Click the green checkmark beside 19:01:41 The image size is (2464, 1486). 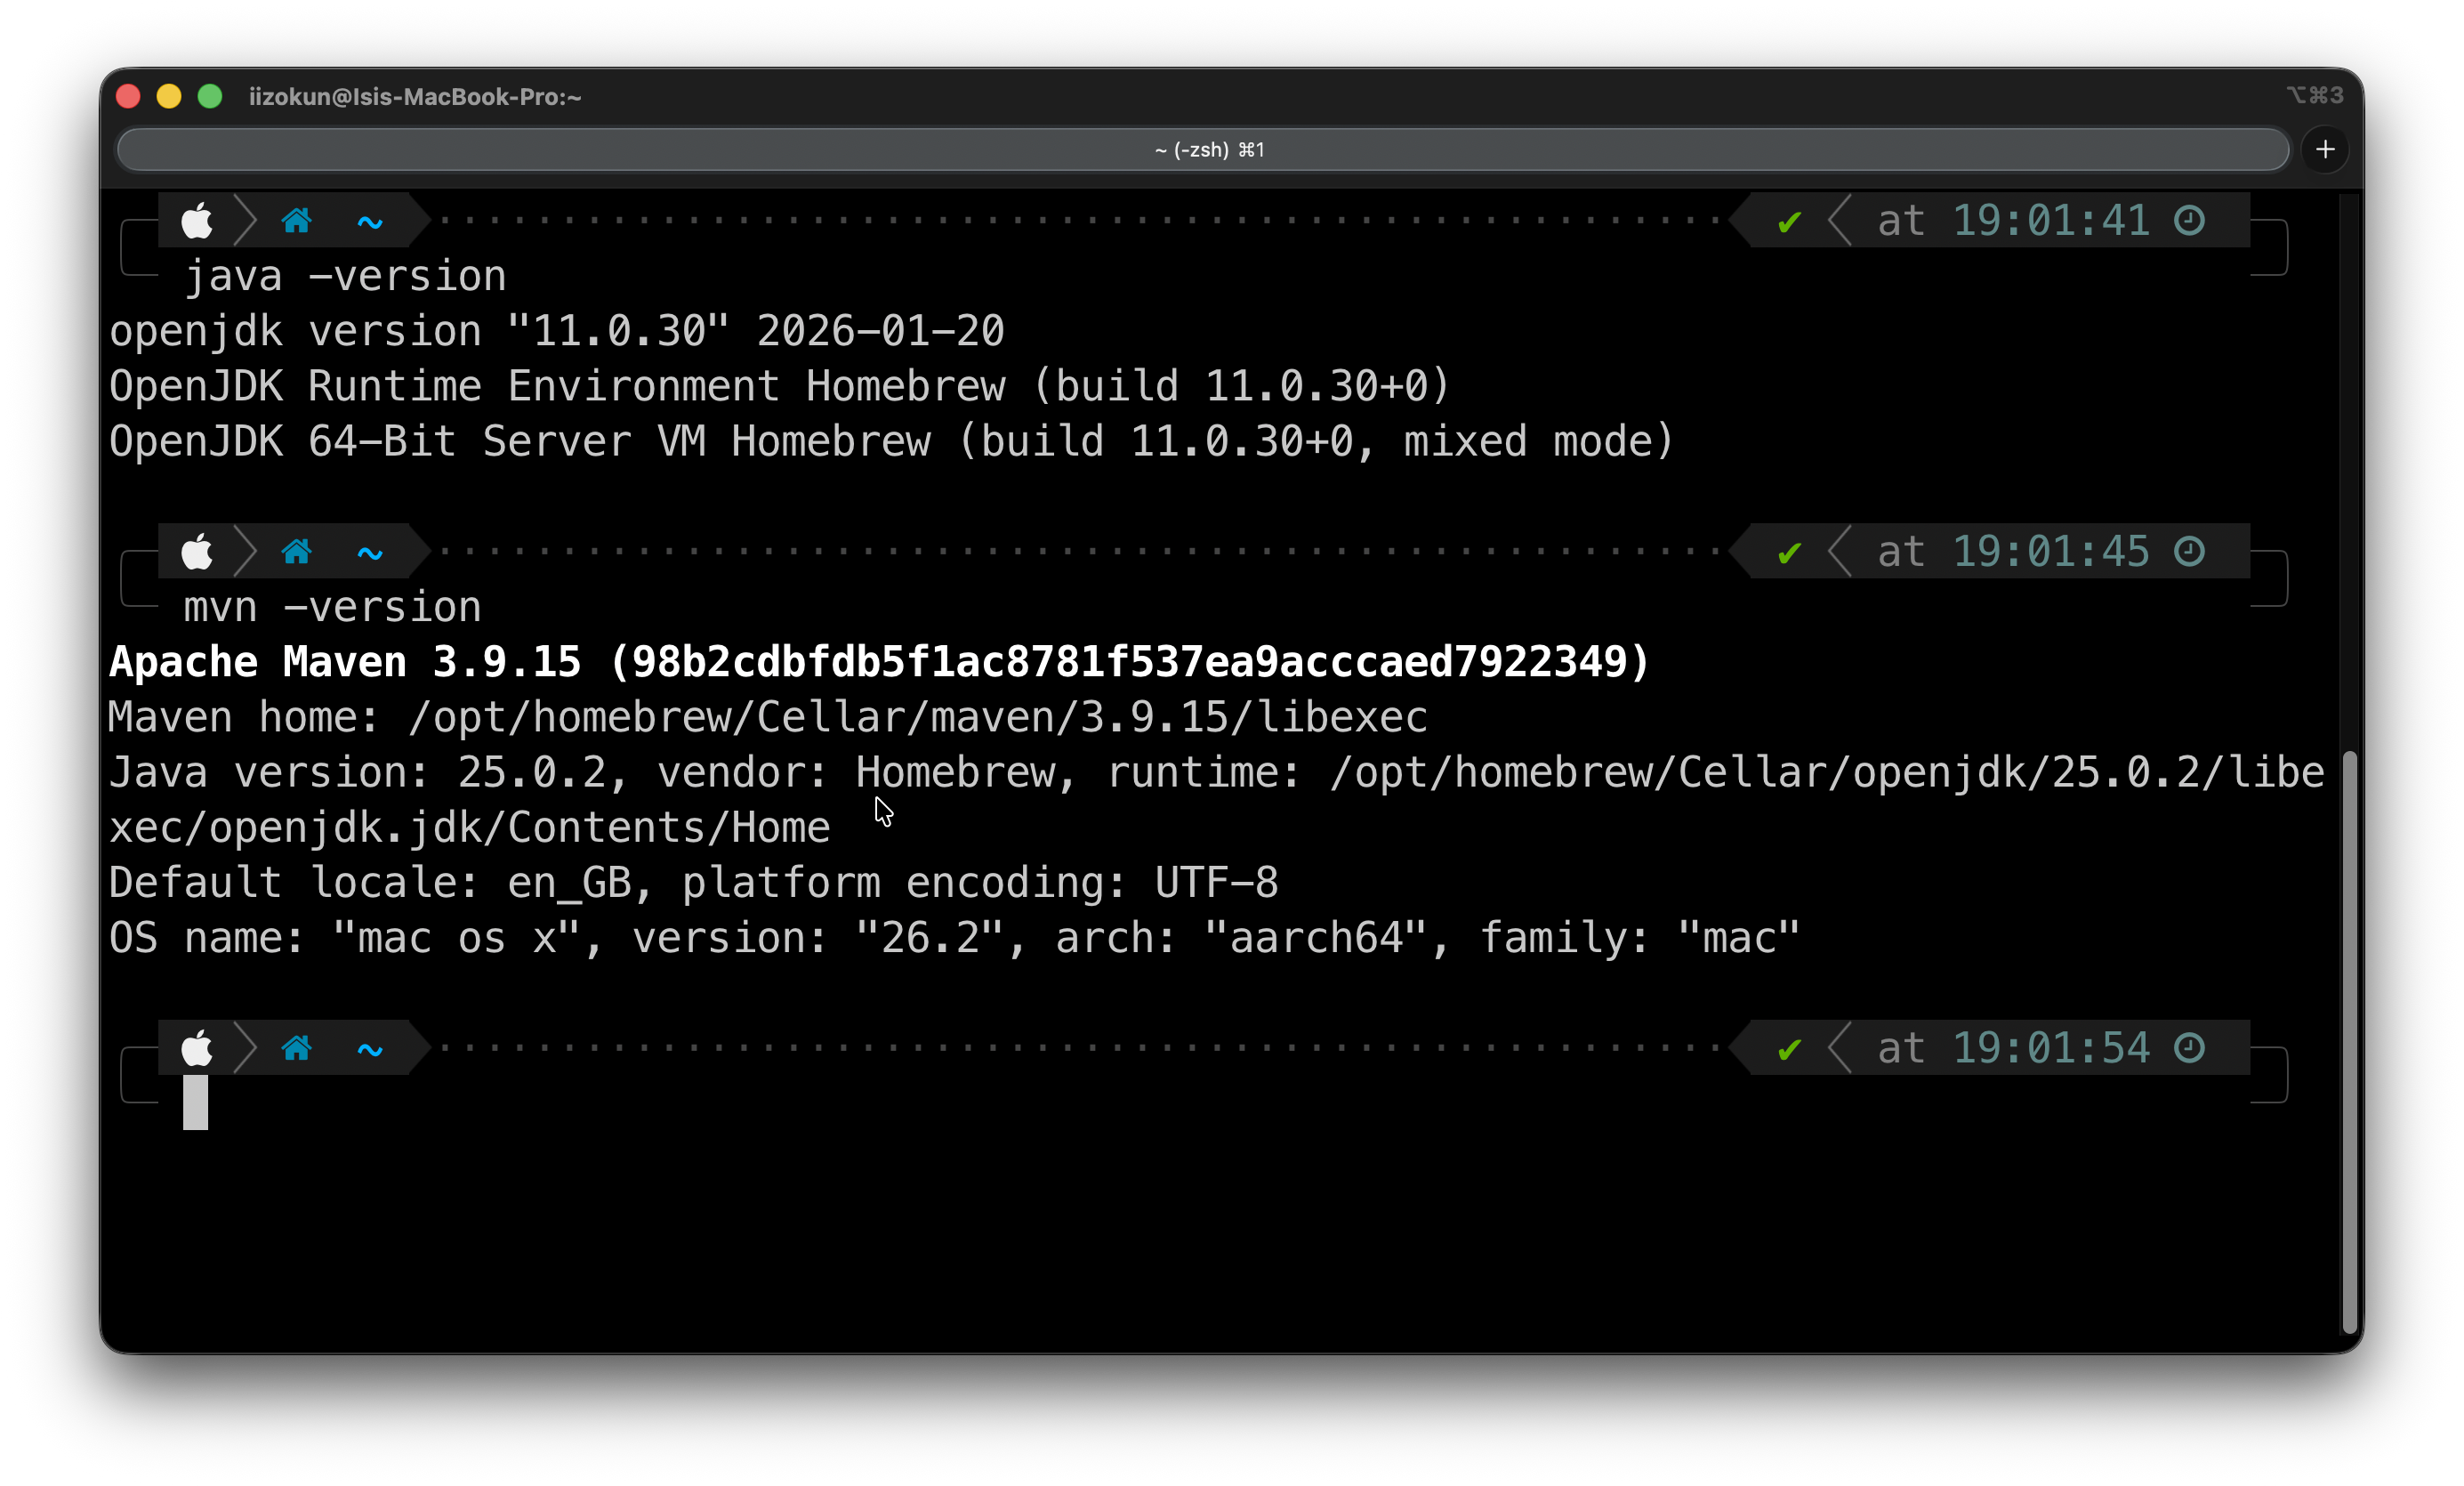[1790, 222]
